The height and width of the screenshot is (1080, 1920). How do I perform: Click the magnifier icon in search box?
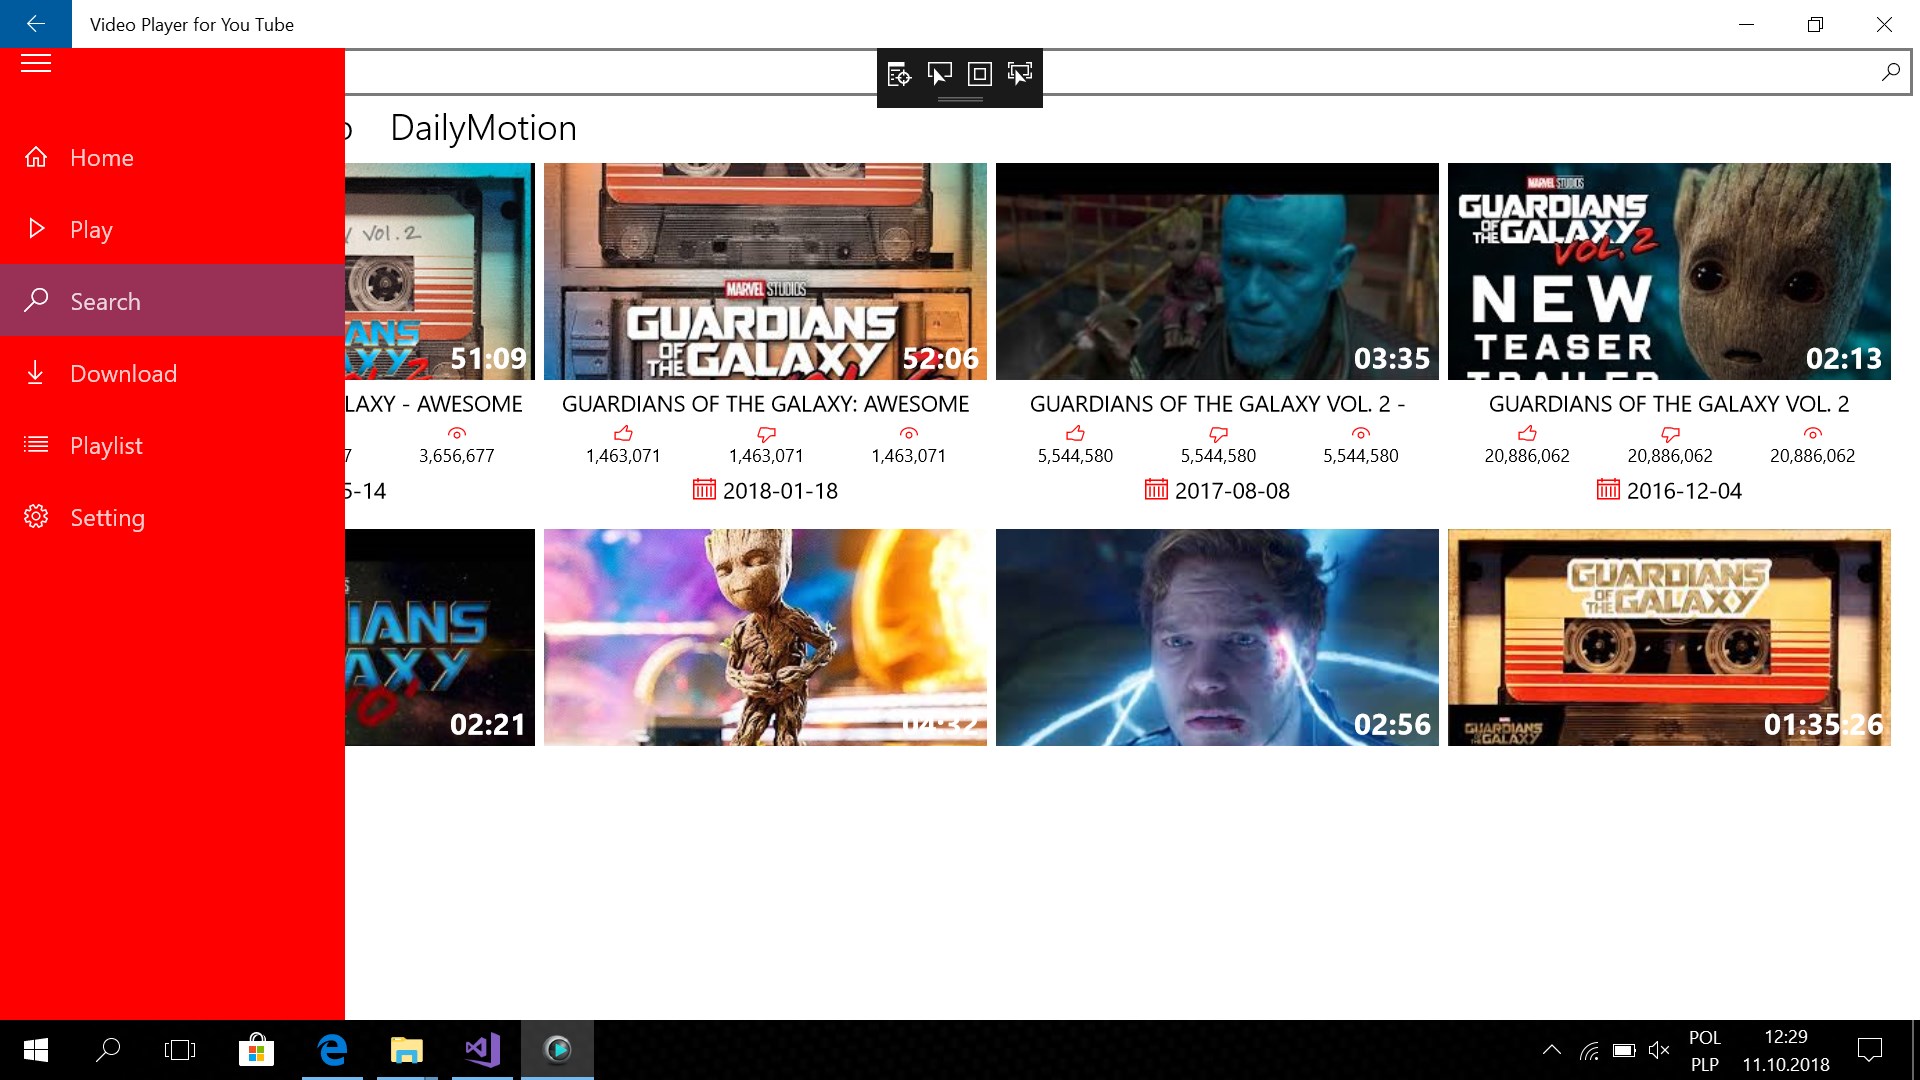coord(1890,72)
